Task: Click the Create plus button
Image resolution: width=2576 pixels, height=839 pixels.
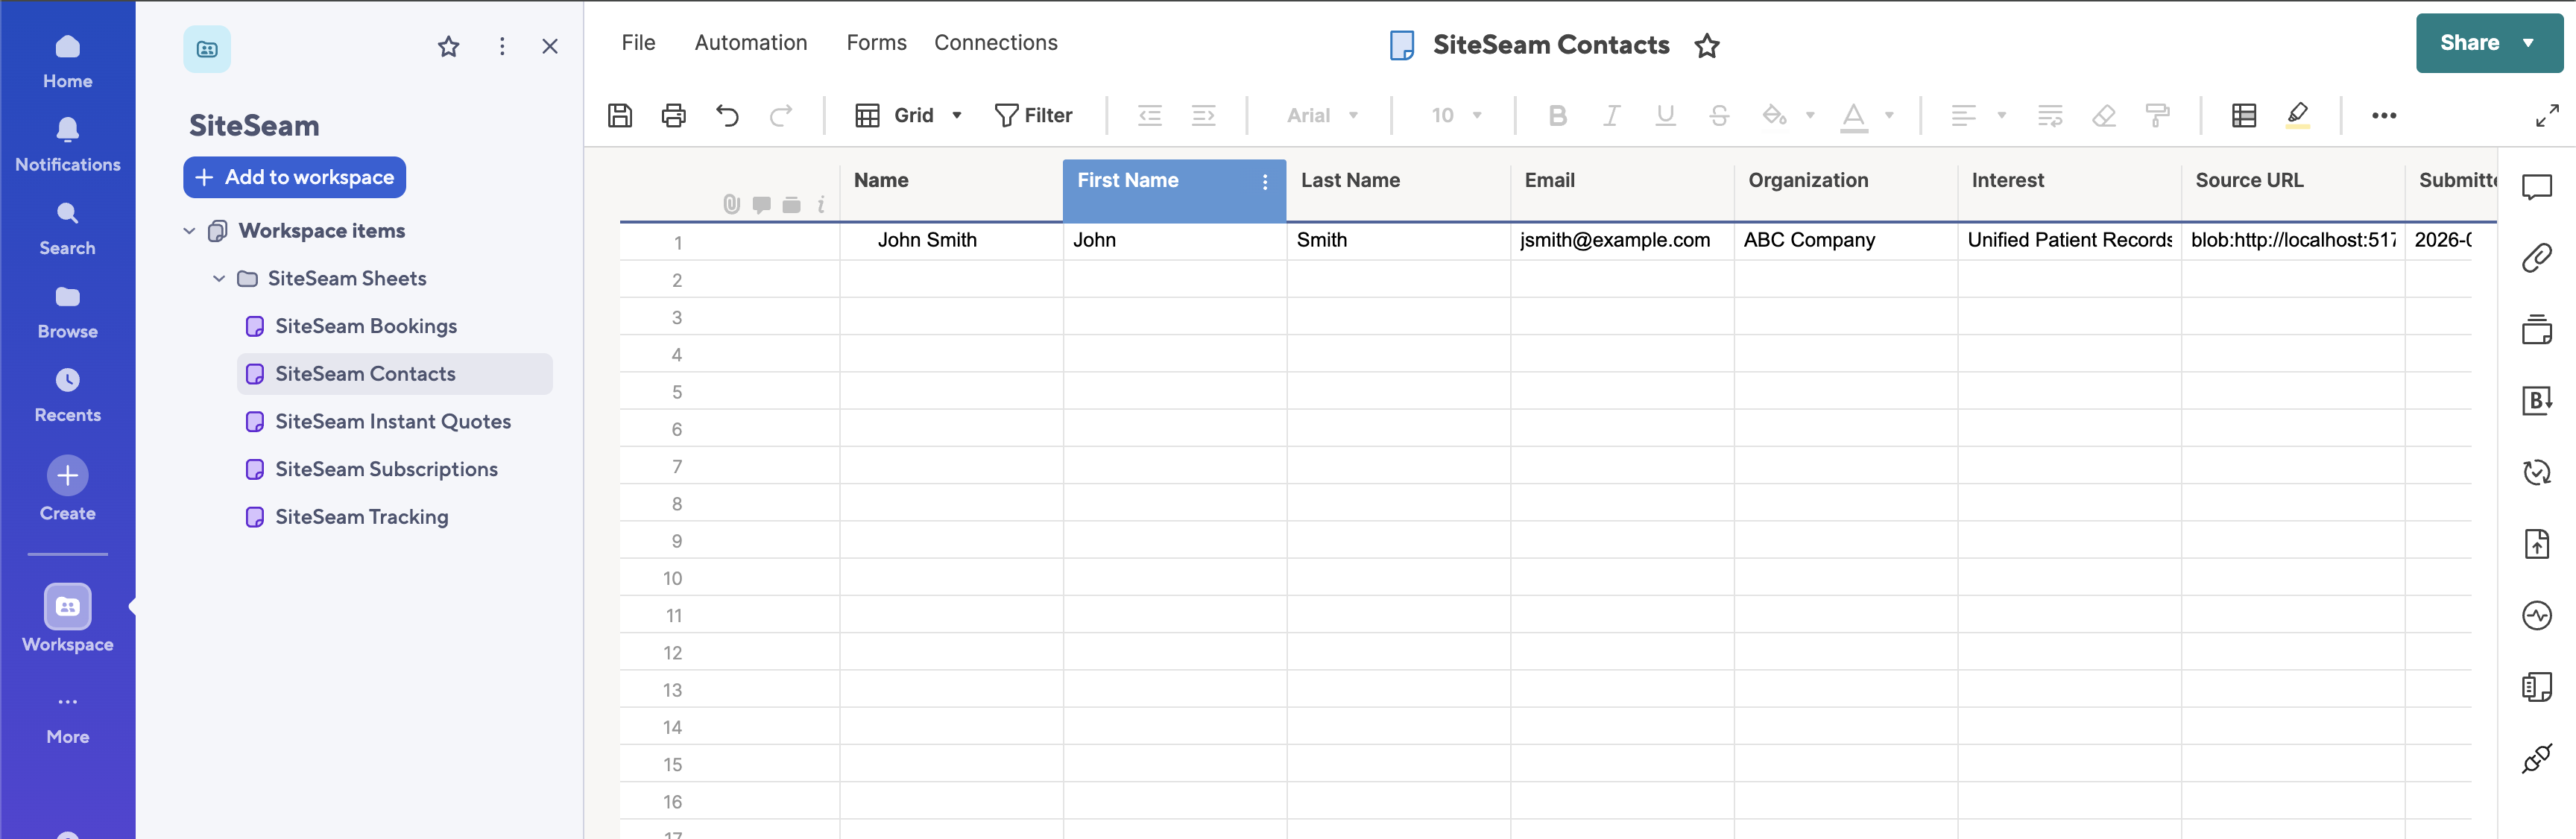Action: [x=68, y=476]
